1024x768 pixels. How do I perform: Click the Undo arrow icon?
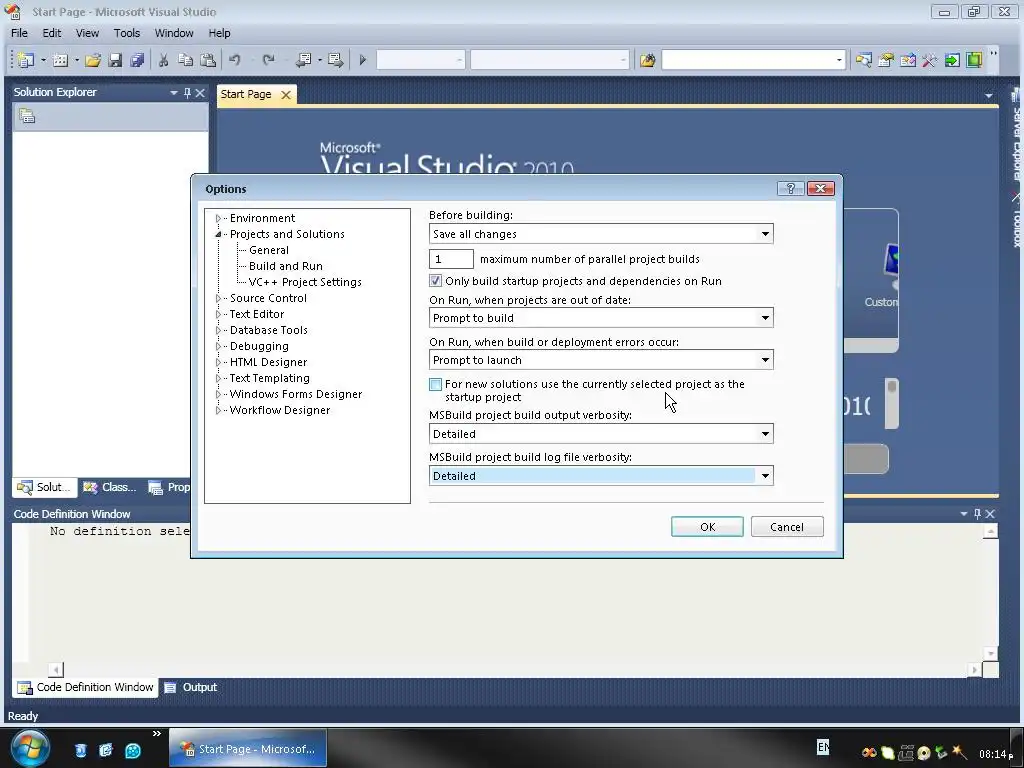(x=234, y=60)
